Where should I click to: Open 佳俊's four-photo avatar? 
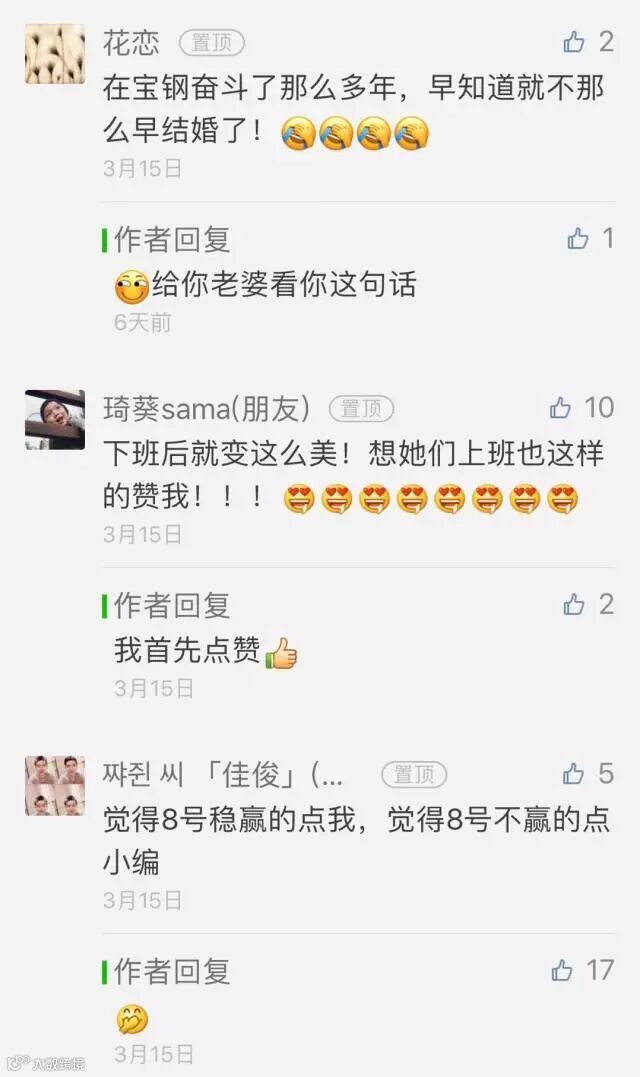click(55, 786)
